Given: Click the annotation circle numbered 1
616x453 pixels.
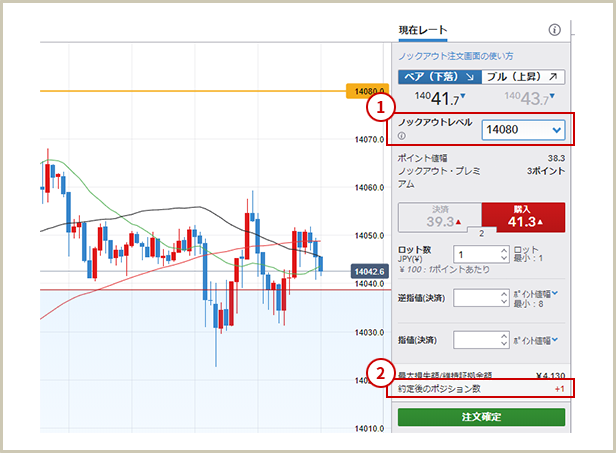Looking at the screenshot, I should pos(378,105).
